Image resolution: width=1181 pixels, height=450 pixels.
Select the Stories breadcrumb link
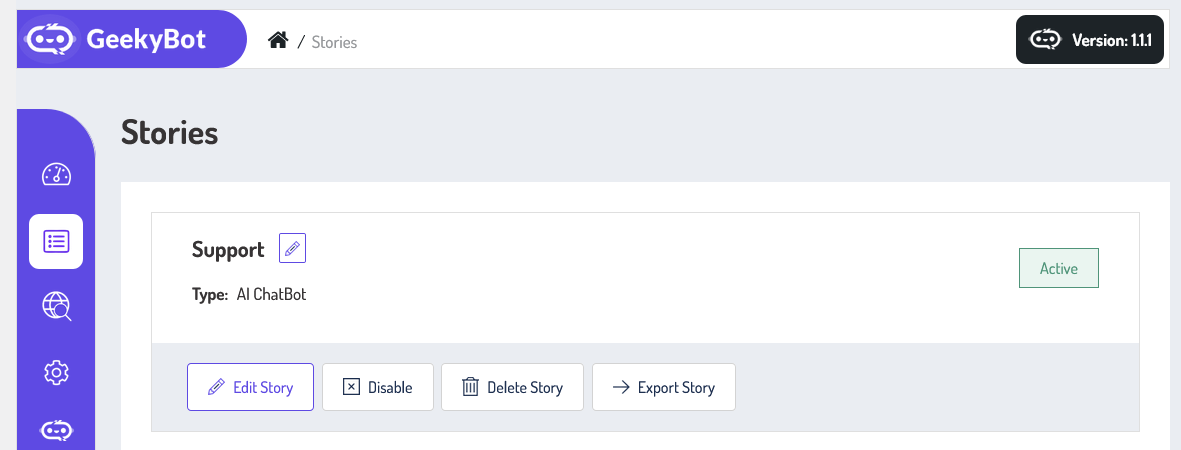tap(334, 42)
